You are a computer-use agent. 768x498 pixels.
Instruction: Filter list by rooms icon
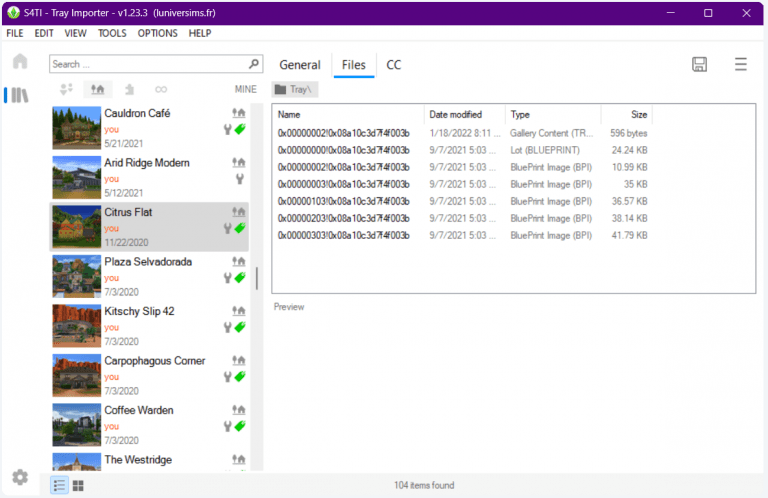[x=129, y=89]
